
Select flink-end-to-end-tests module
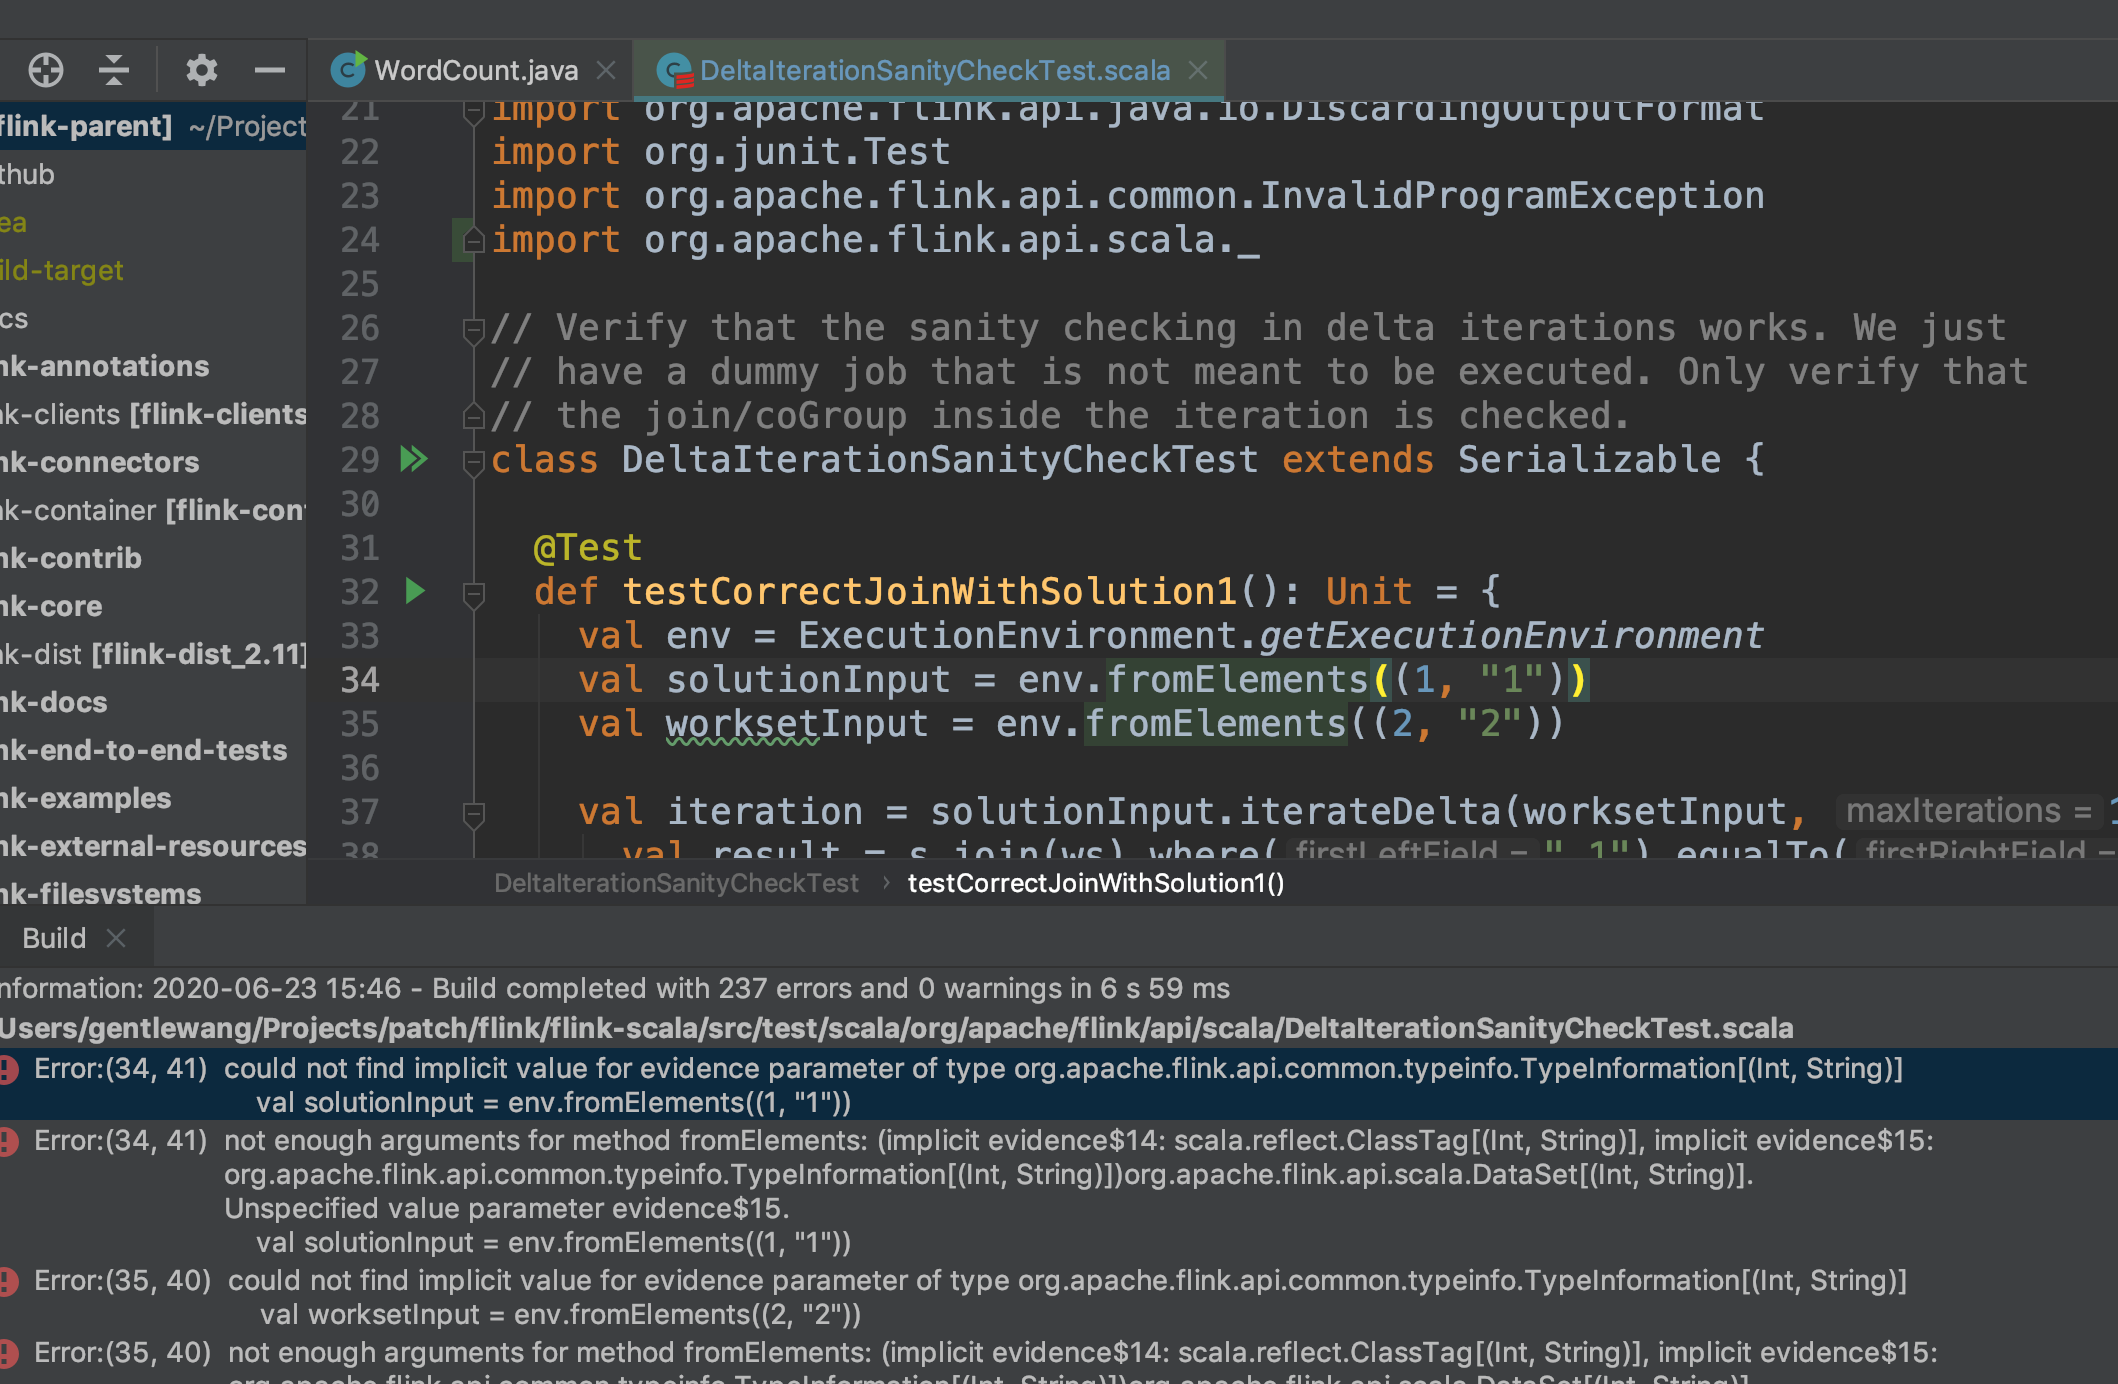pos(153,750)
